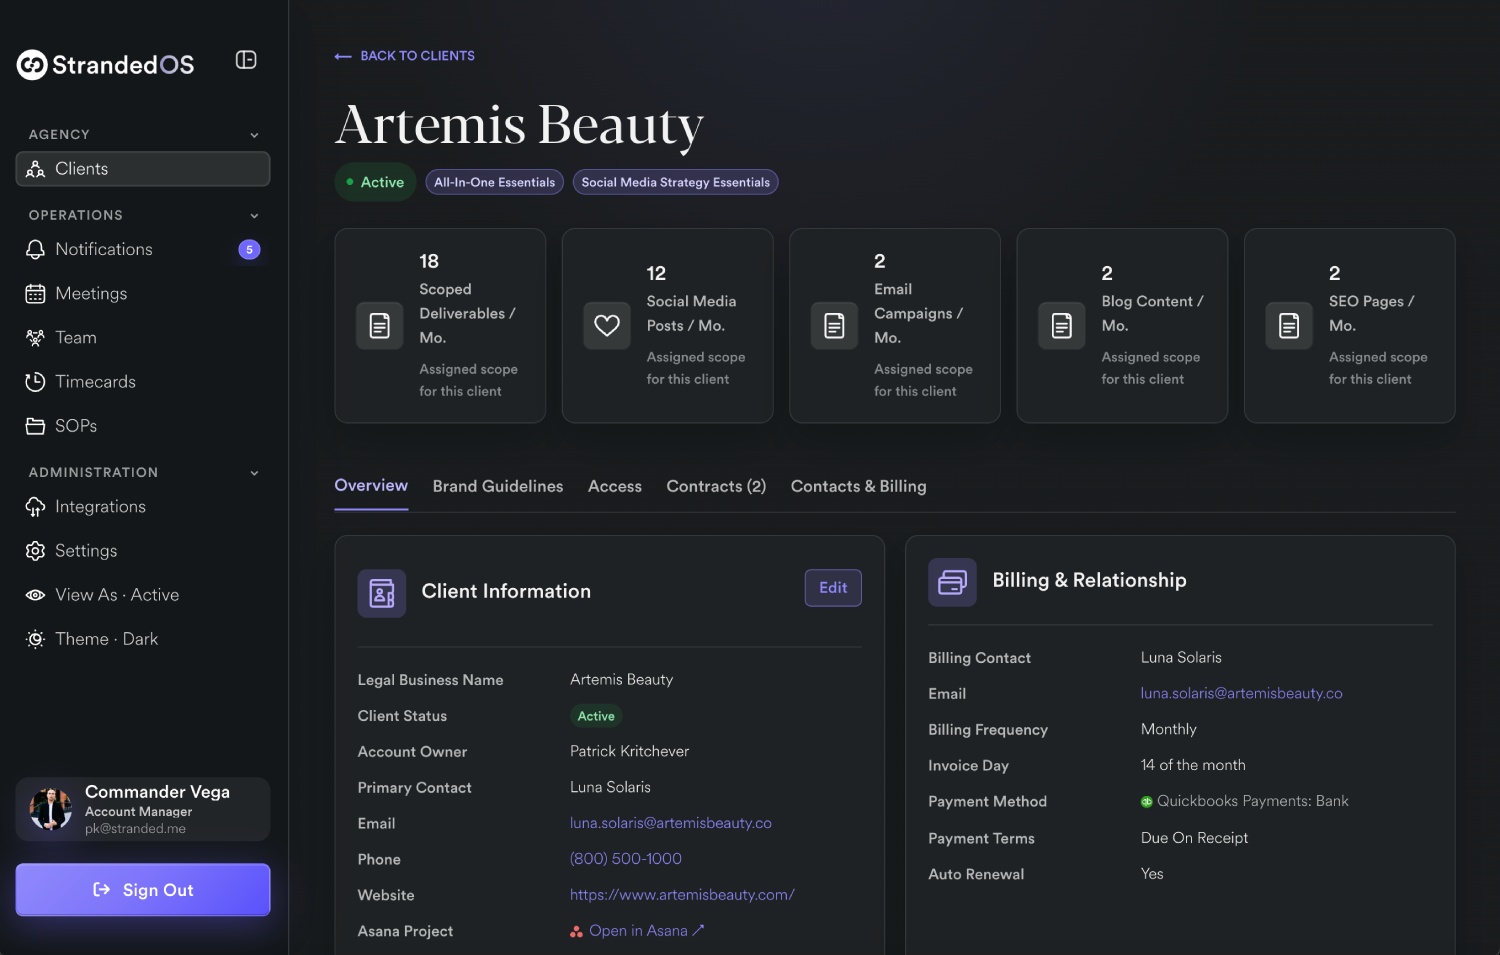Click Edit in Client Information

(x=833, y=588)
